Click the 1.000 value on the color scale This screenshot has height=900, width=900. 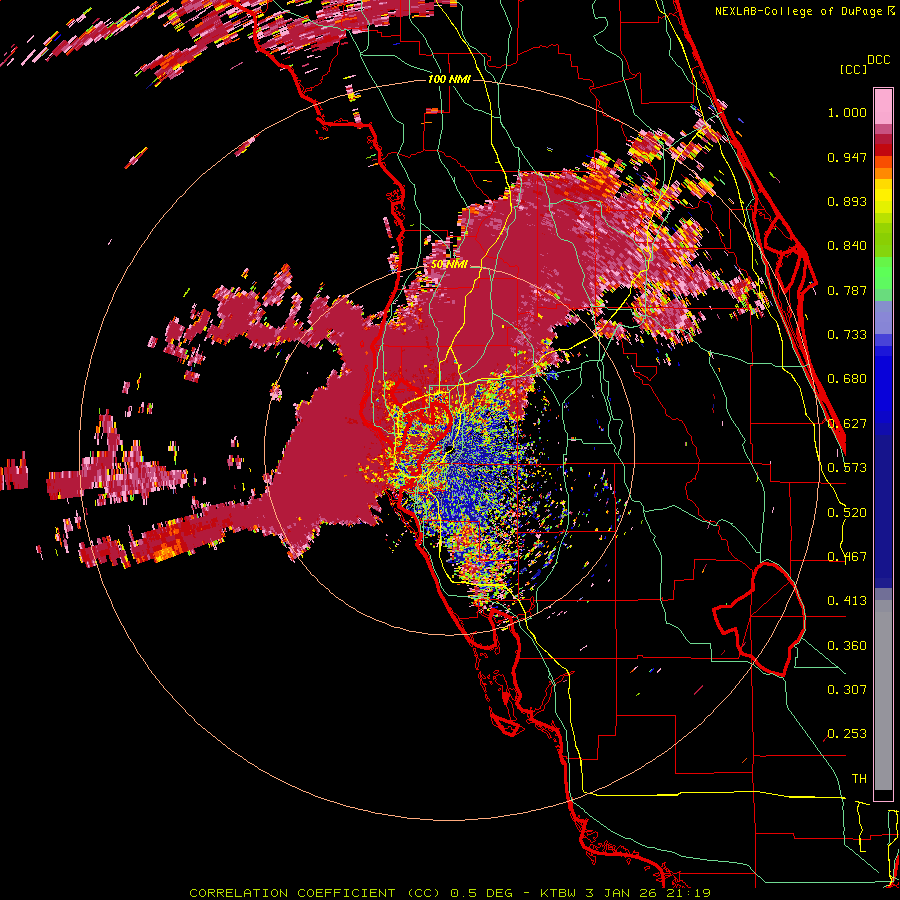click(x=847, y=112)
